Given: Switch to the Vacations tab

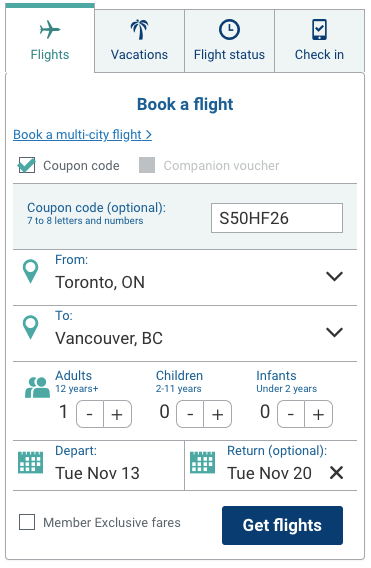Looking at the screenshot, I should [139, 41].
